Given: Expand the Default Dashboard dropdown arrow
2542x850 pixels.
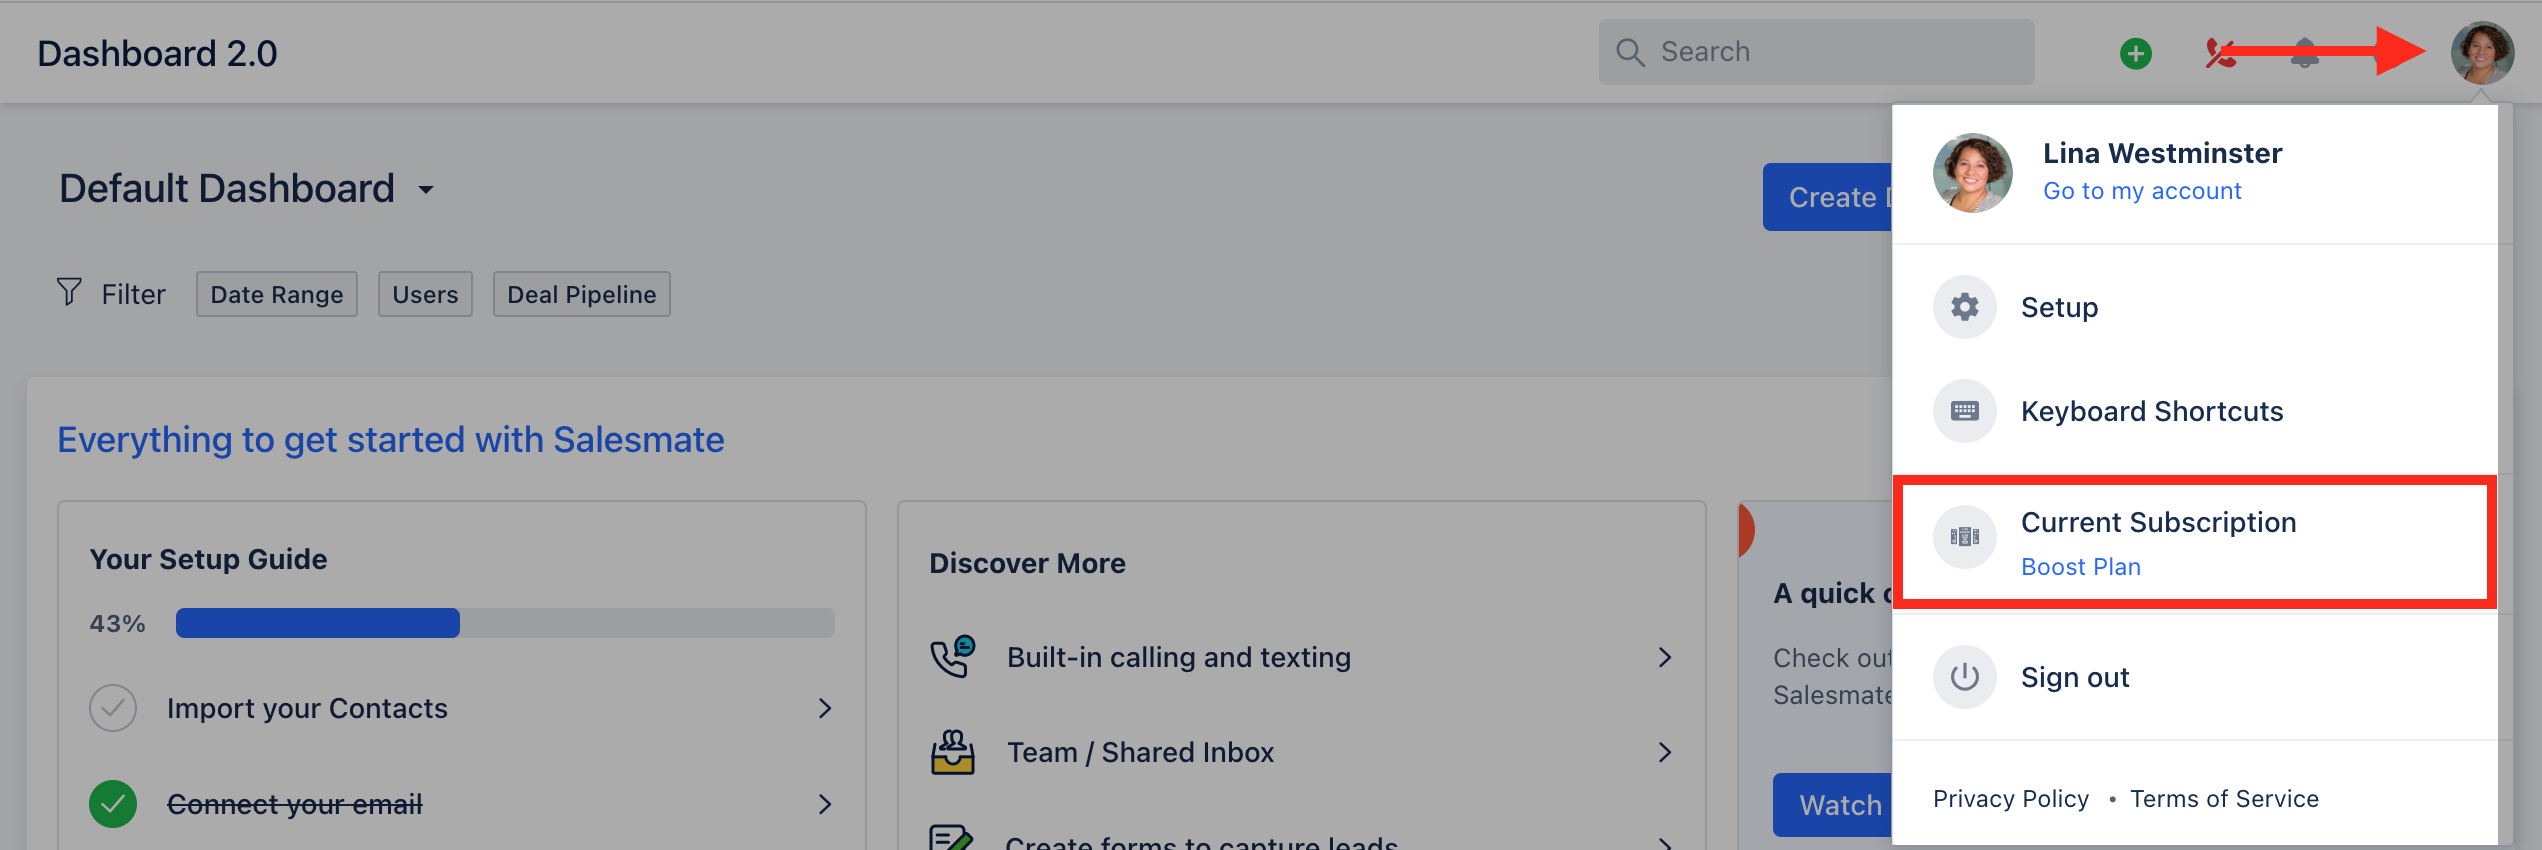Looking at the screenshot, I should 426,189.
